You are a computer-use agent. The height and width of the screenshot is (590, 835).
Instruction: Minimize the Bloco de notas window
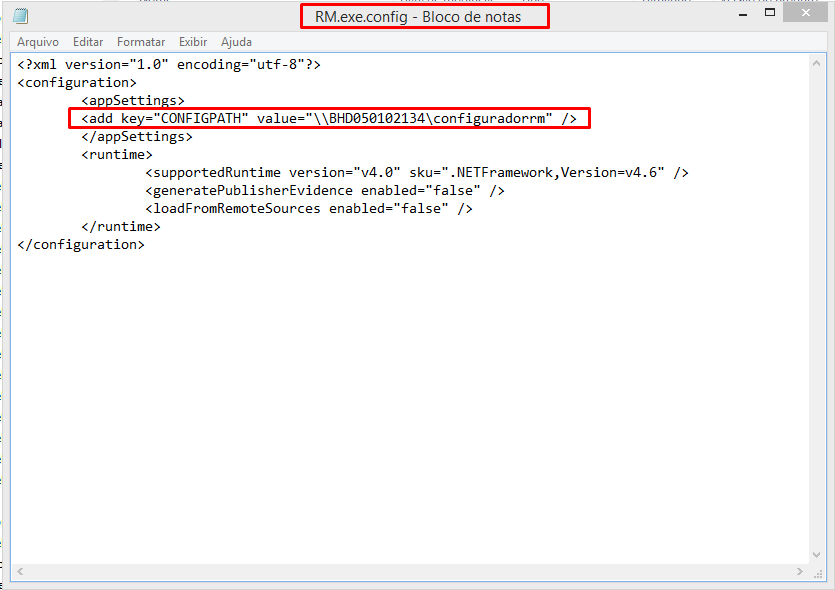click(743, 14)
